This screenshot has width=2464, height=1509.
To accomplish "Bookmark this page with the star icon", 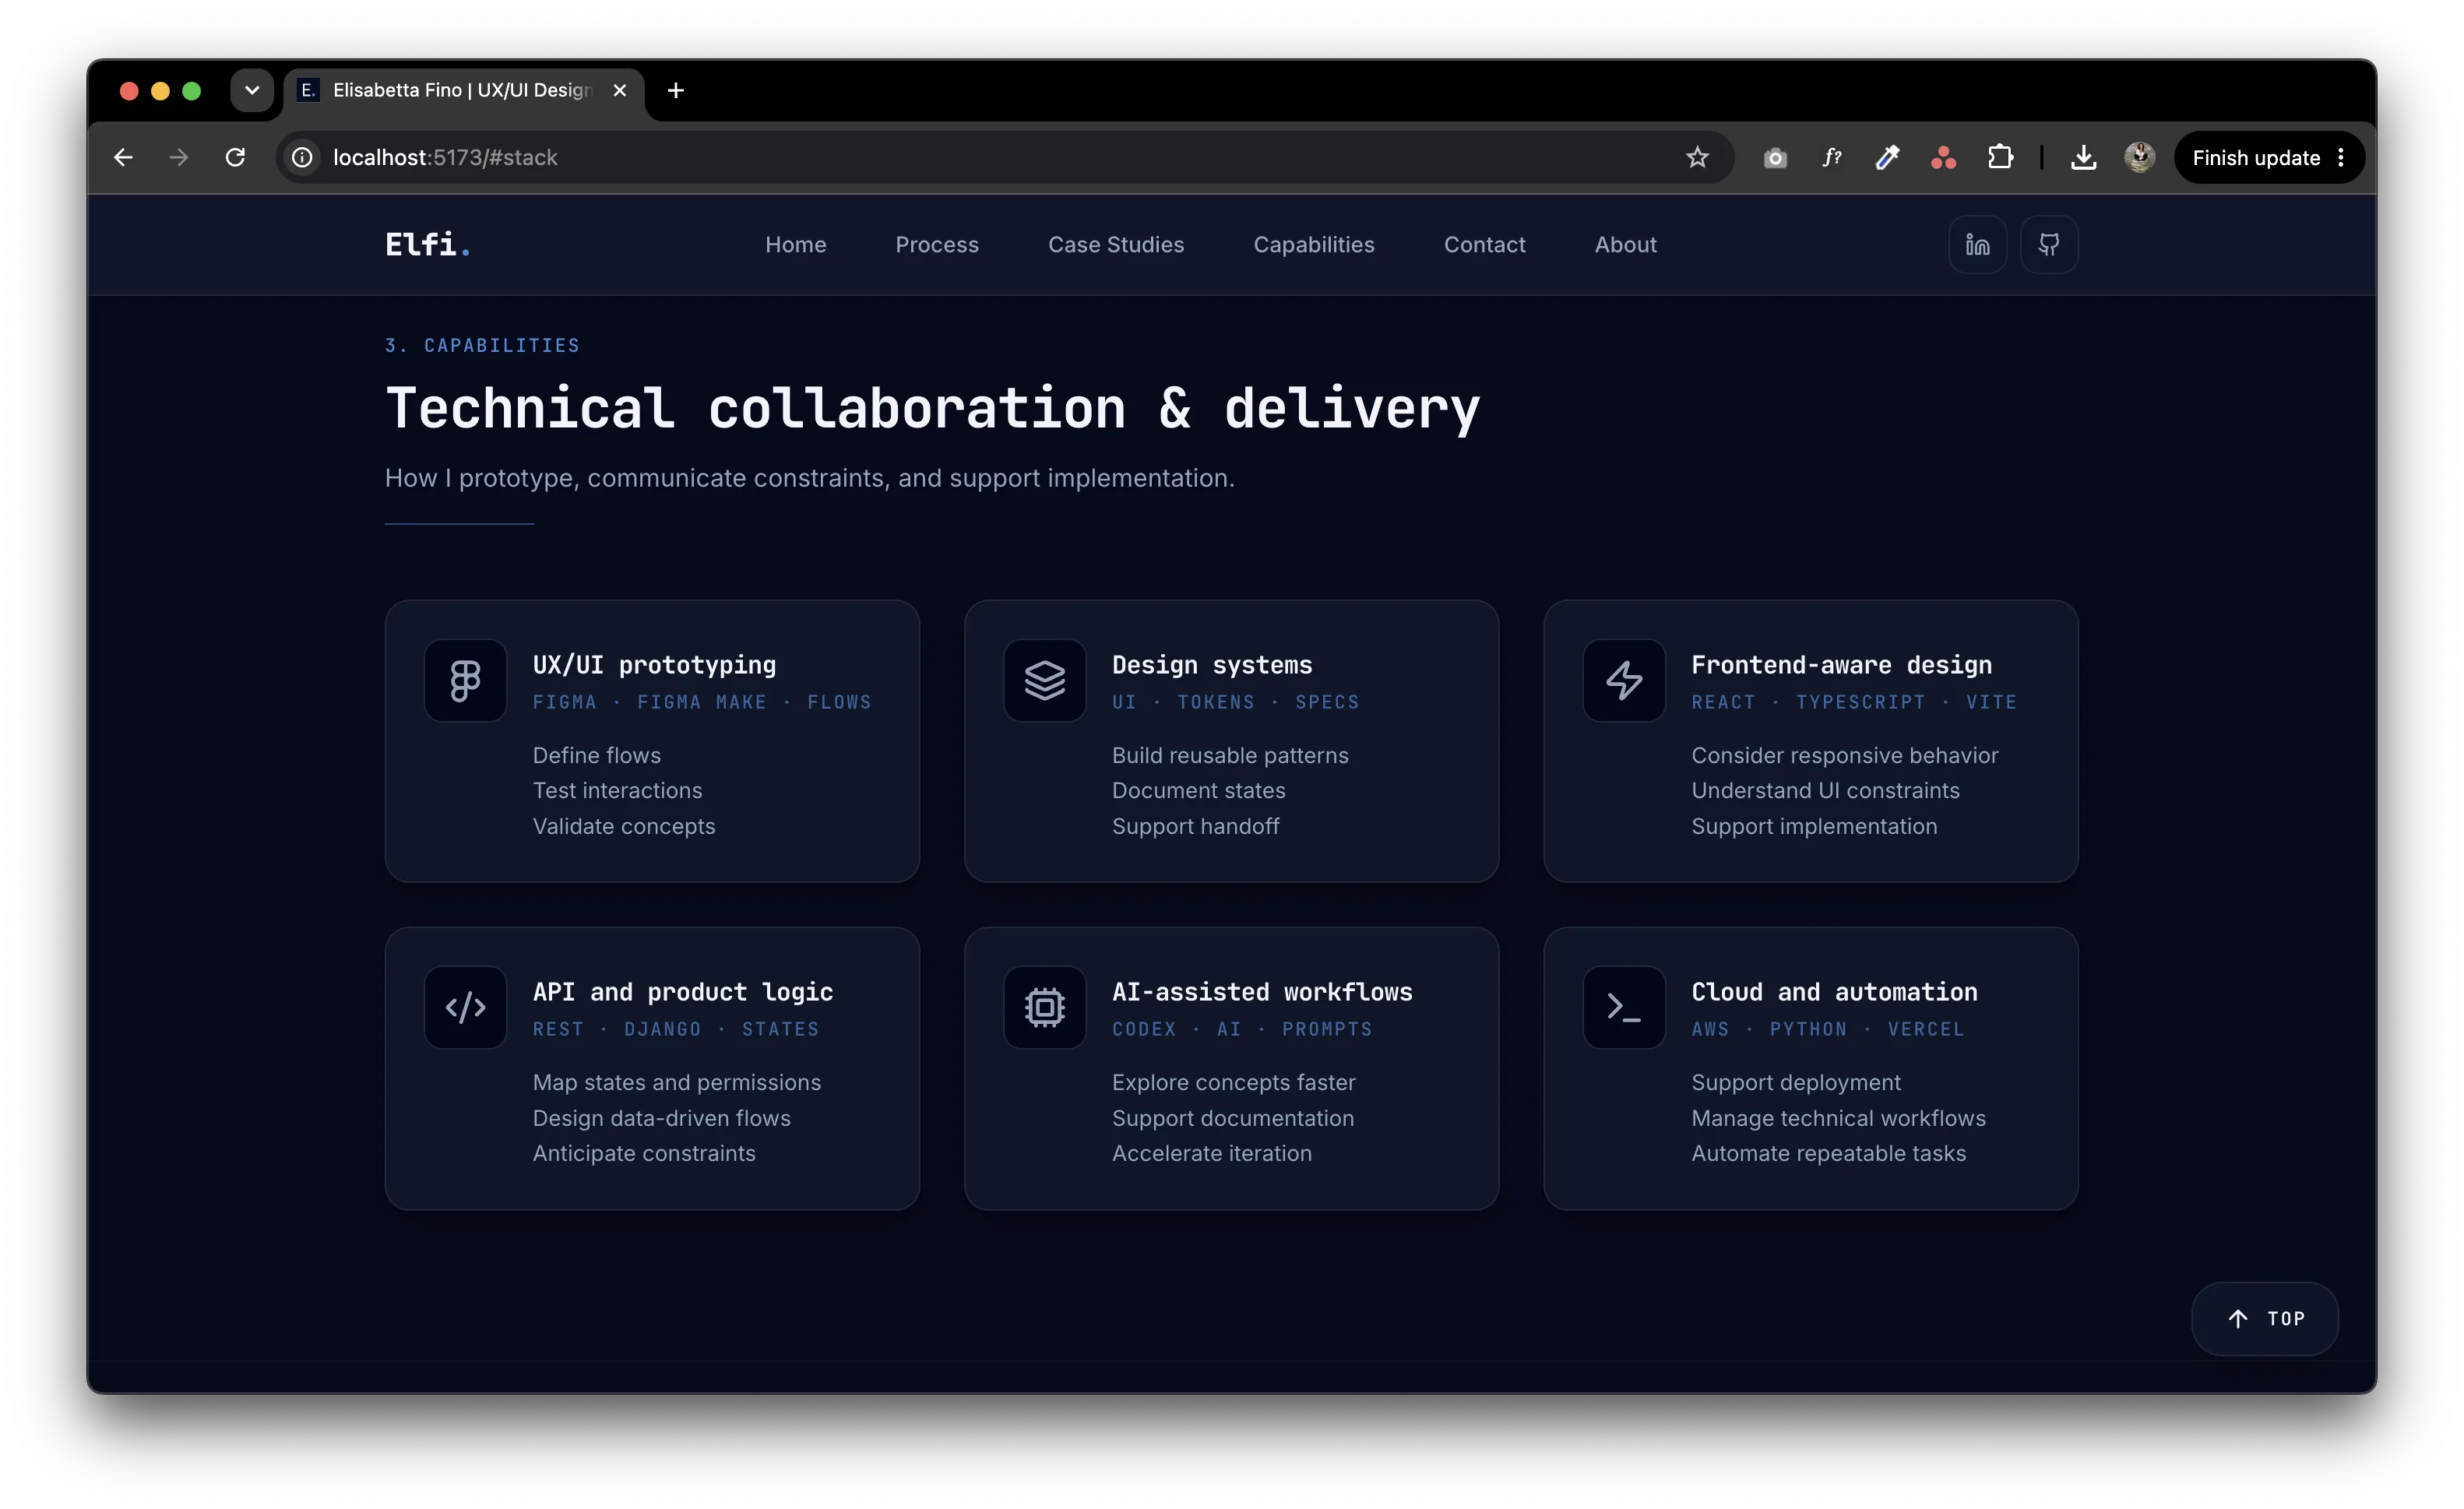I will [x=1697, y=157].
